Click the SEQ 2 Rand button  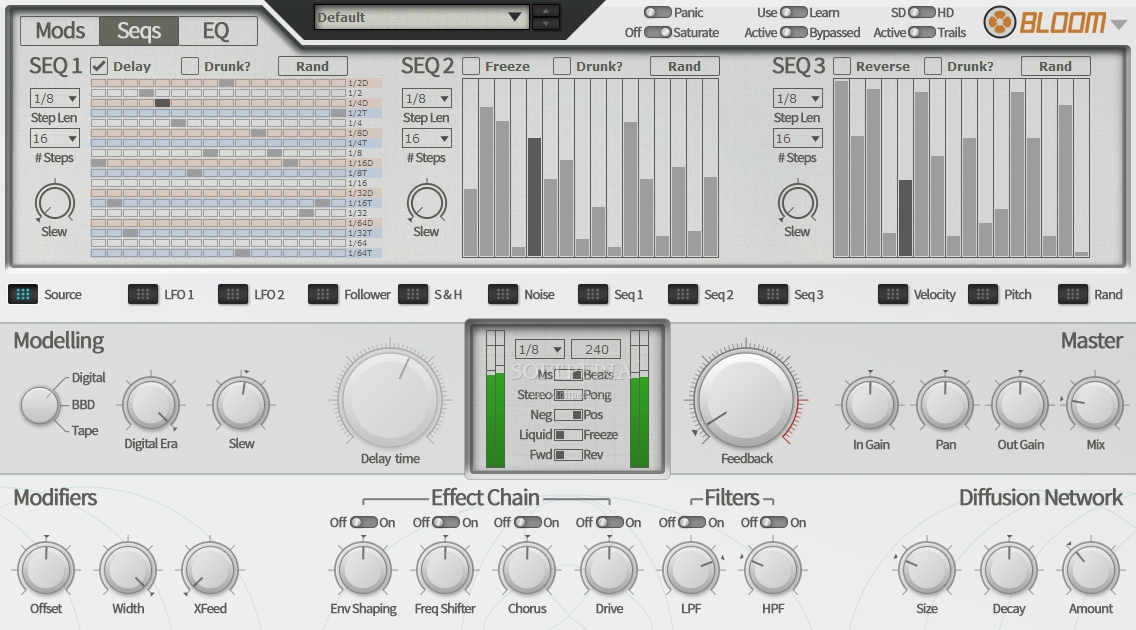684,66
